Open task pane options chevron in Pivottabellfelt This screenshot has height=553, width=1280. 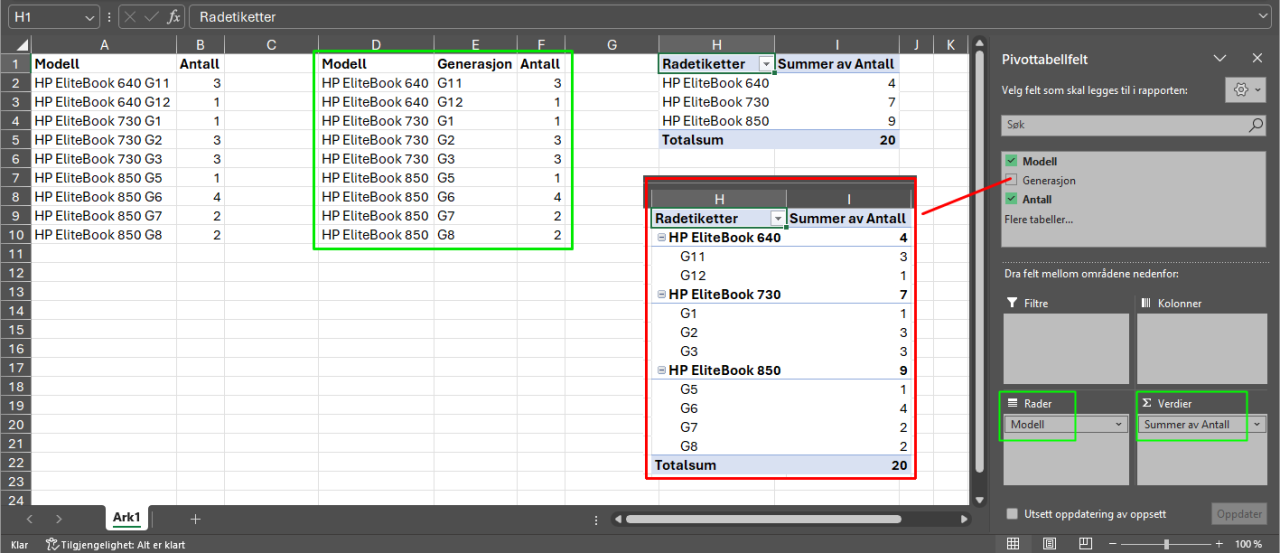[x=1219, y=59]
